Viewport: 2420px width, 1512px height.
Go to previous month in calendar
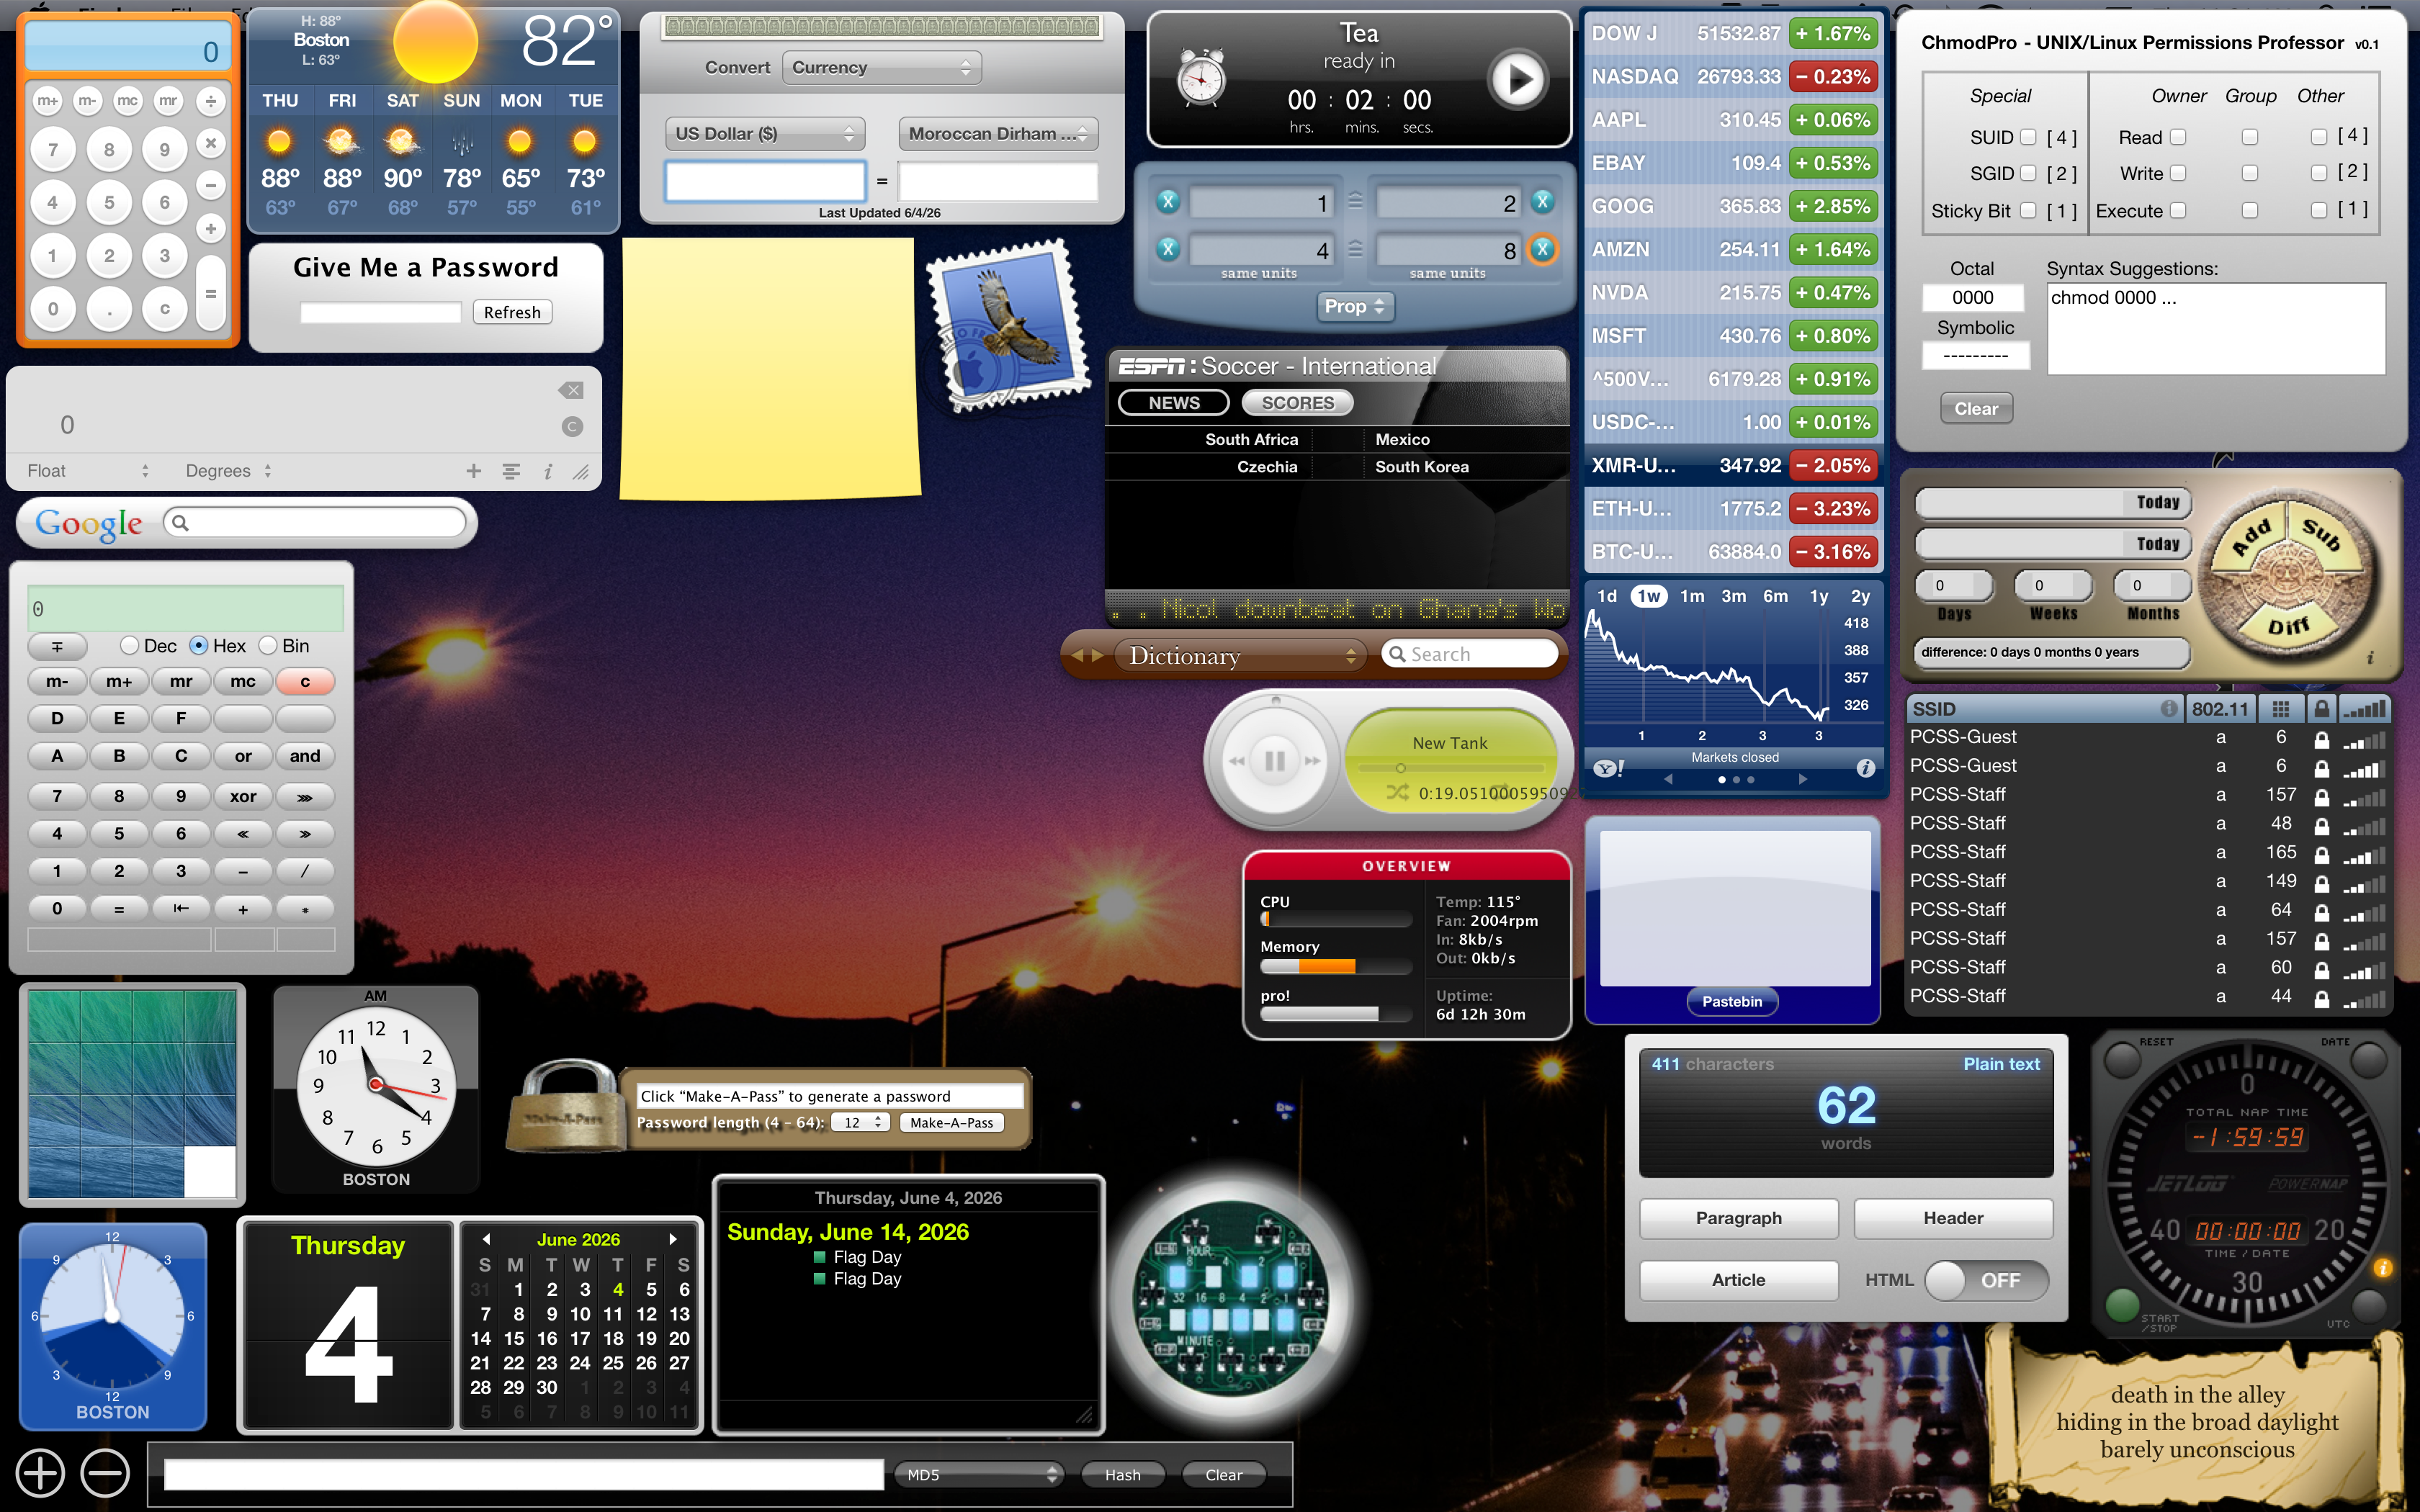[x=487, y=1239]
